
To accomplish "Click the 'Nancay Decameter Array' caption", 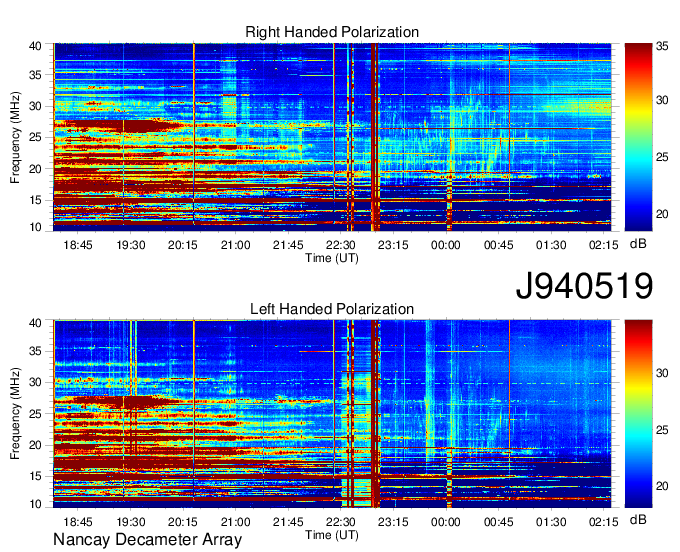I will 147,539.
